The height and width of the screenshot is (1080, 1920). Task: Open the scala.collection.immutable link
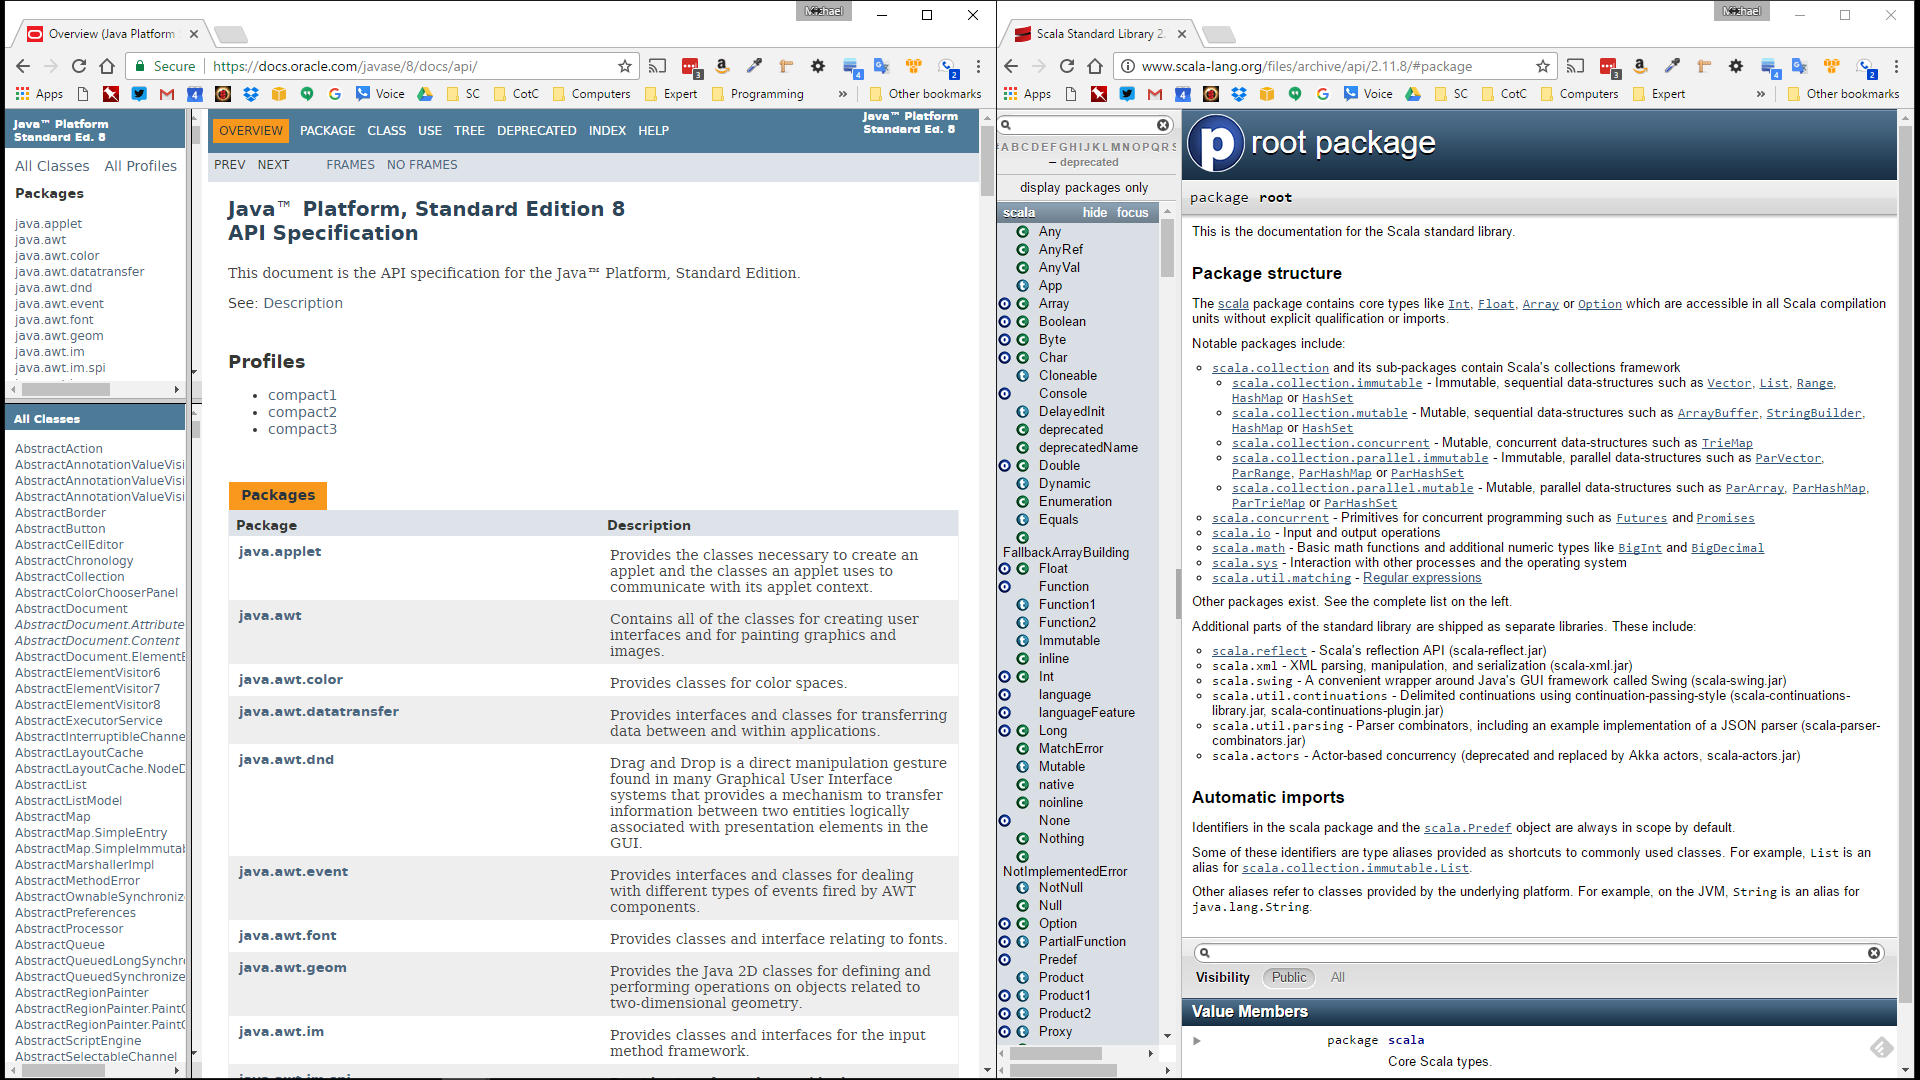point(1326,383)
